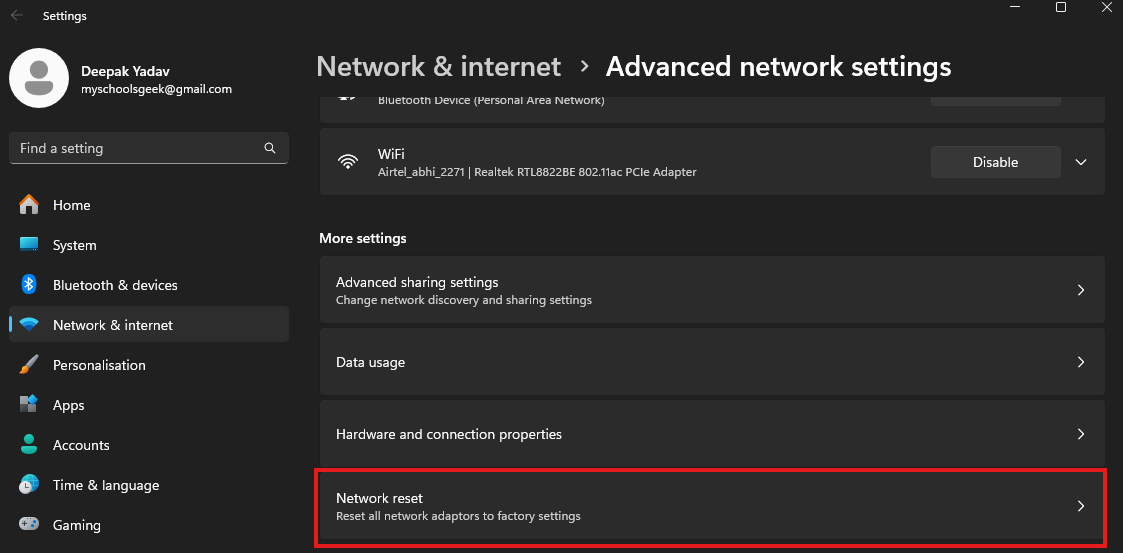Expand the Data usage row arrow
Image resolution: width=1123 pixels, height=553 pixels.
(1080, 362)
